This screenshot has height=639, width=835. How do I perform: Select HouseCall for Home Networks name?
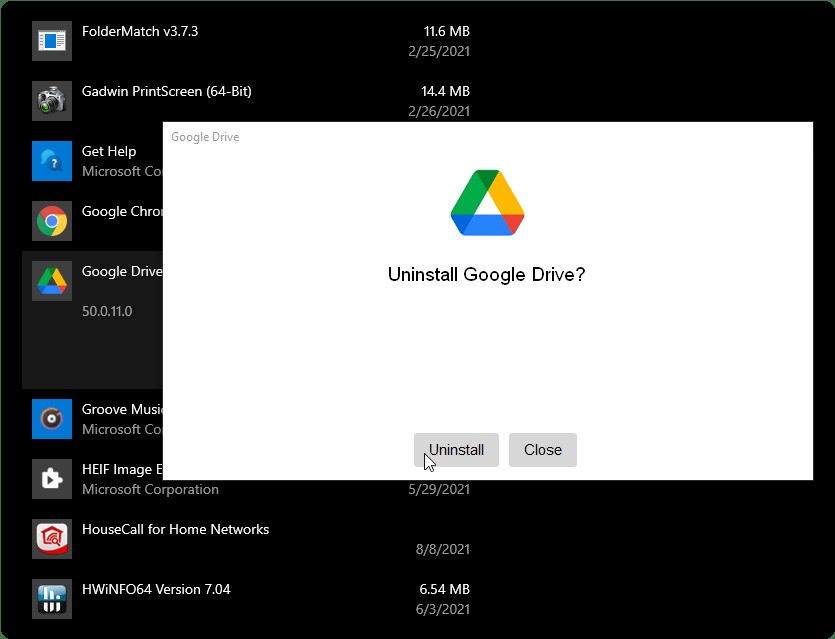pos(175,529)
